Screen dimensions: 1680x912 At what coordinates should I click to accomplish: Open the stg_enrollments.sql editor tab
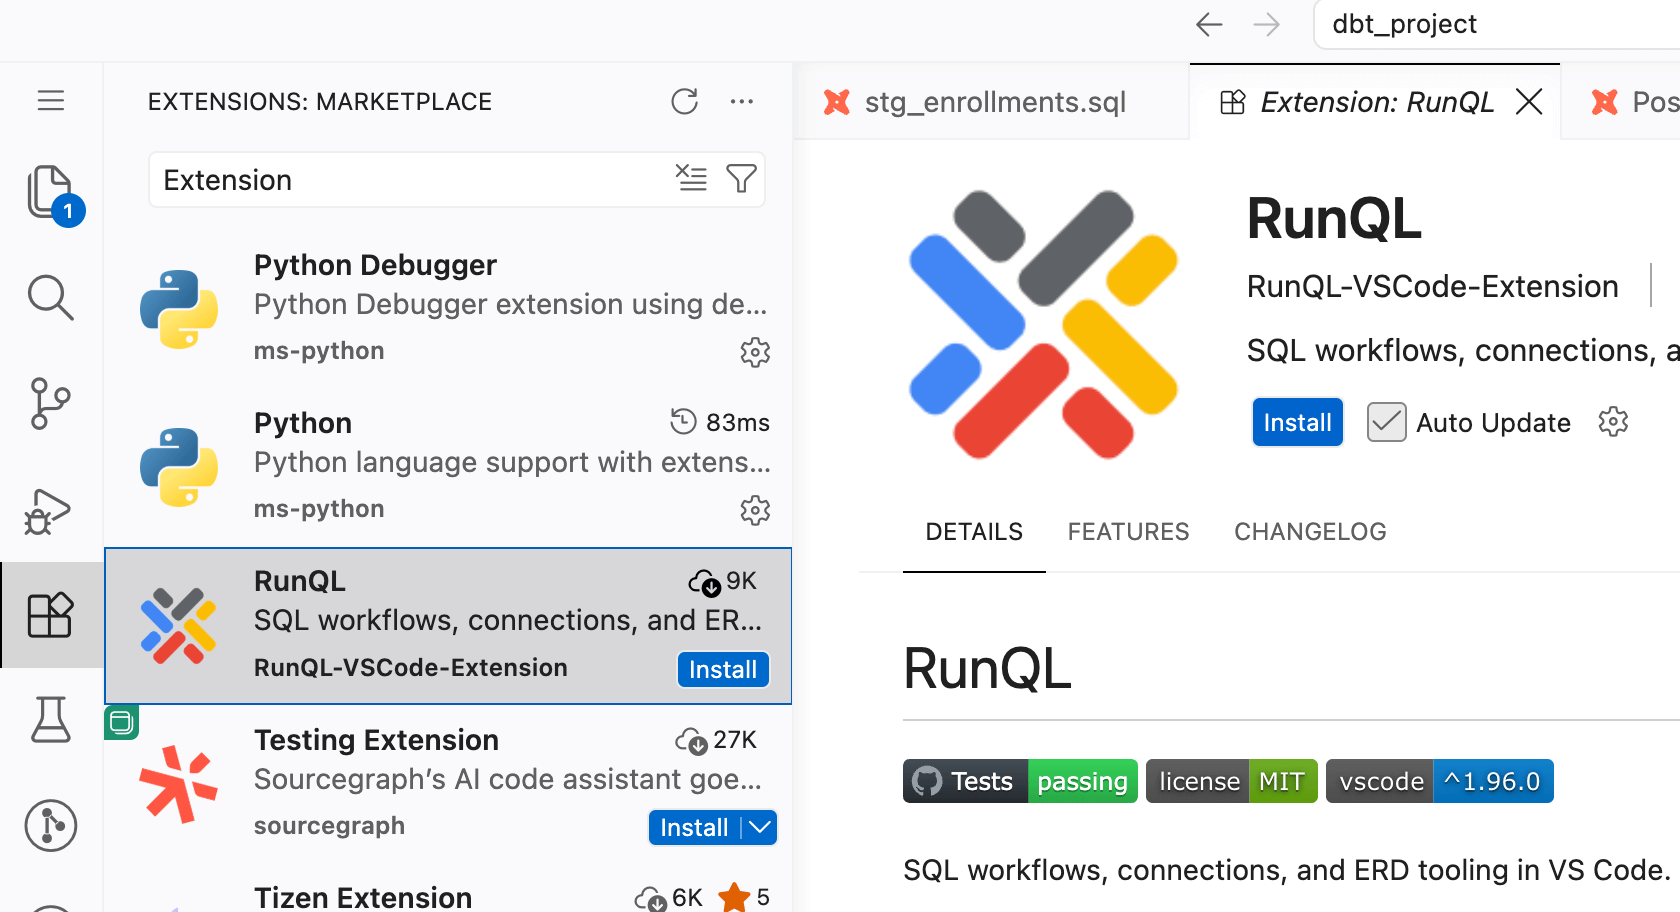click(990, 101)
